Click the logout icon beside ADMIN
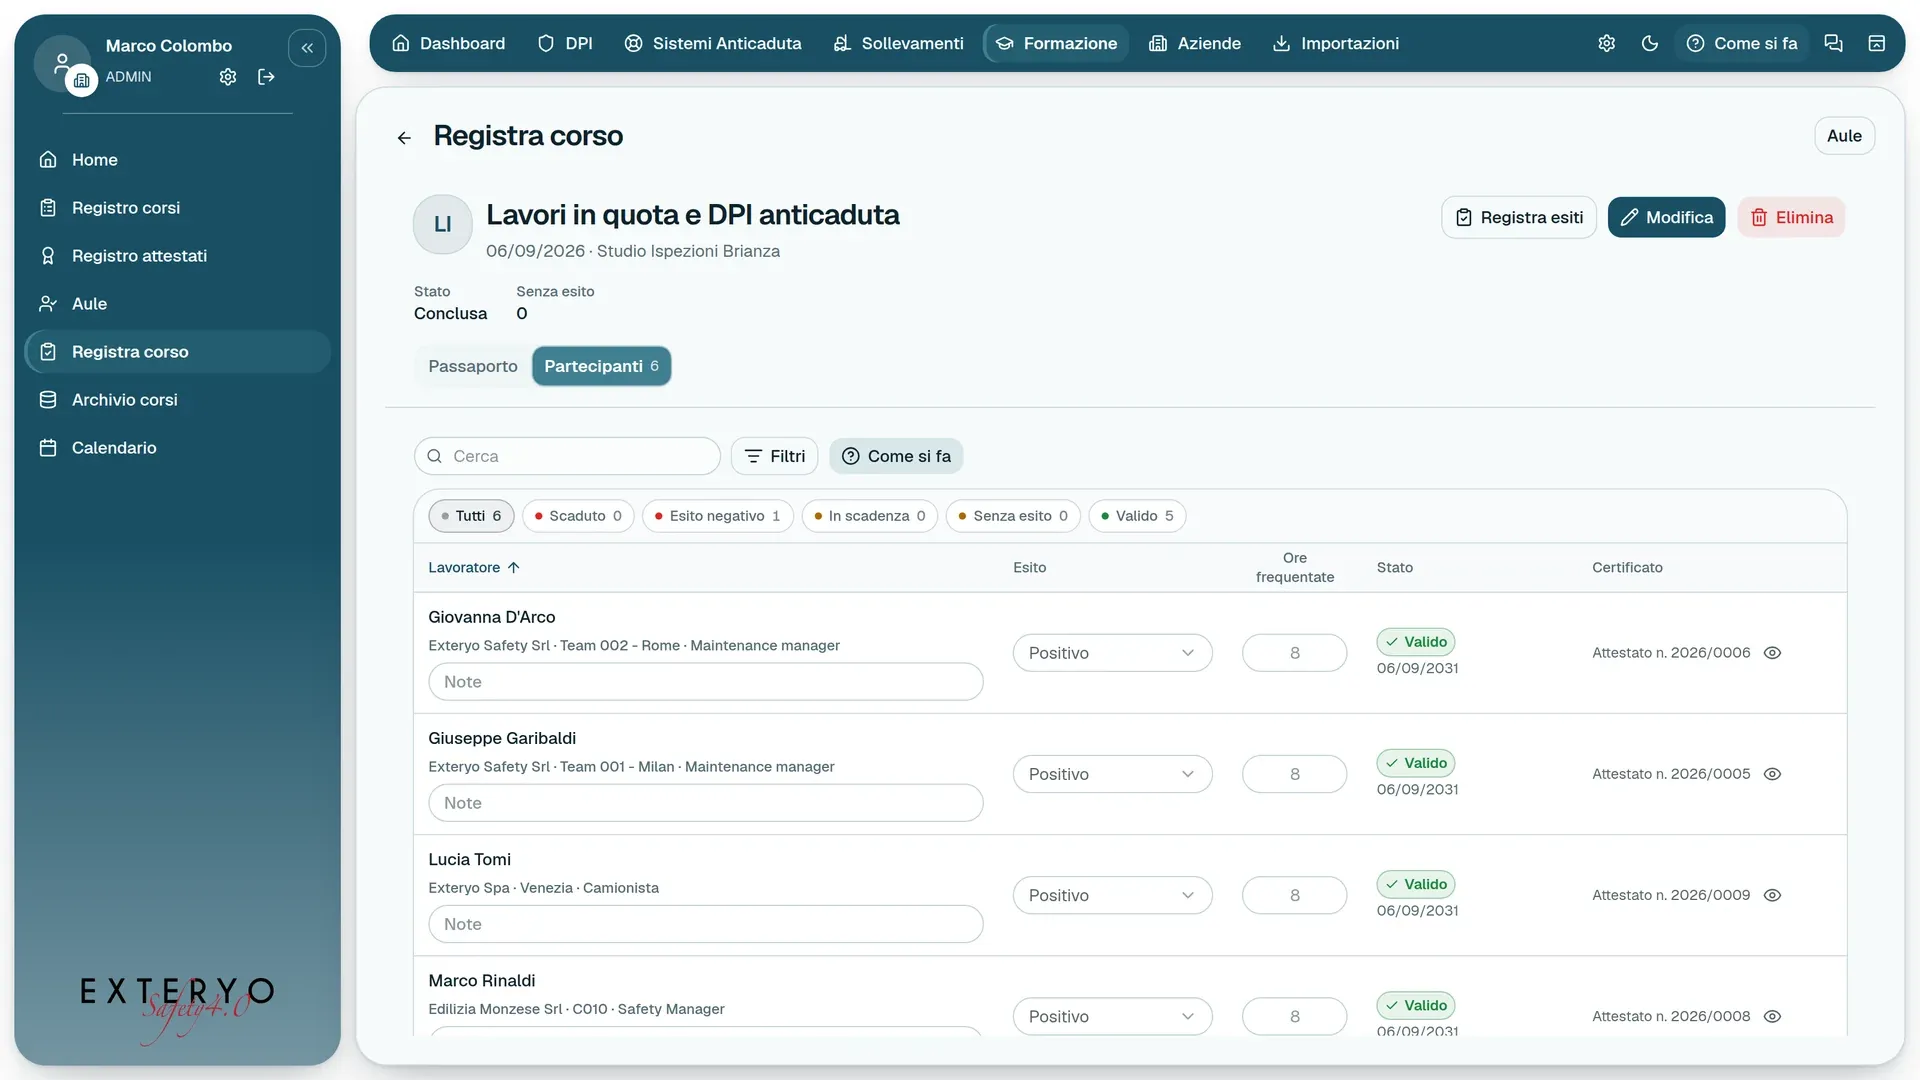The width and height of the screenshot is (1920, 1080). tap(266, 77)
